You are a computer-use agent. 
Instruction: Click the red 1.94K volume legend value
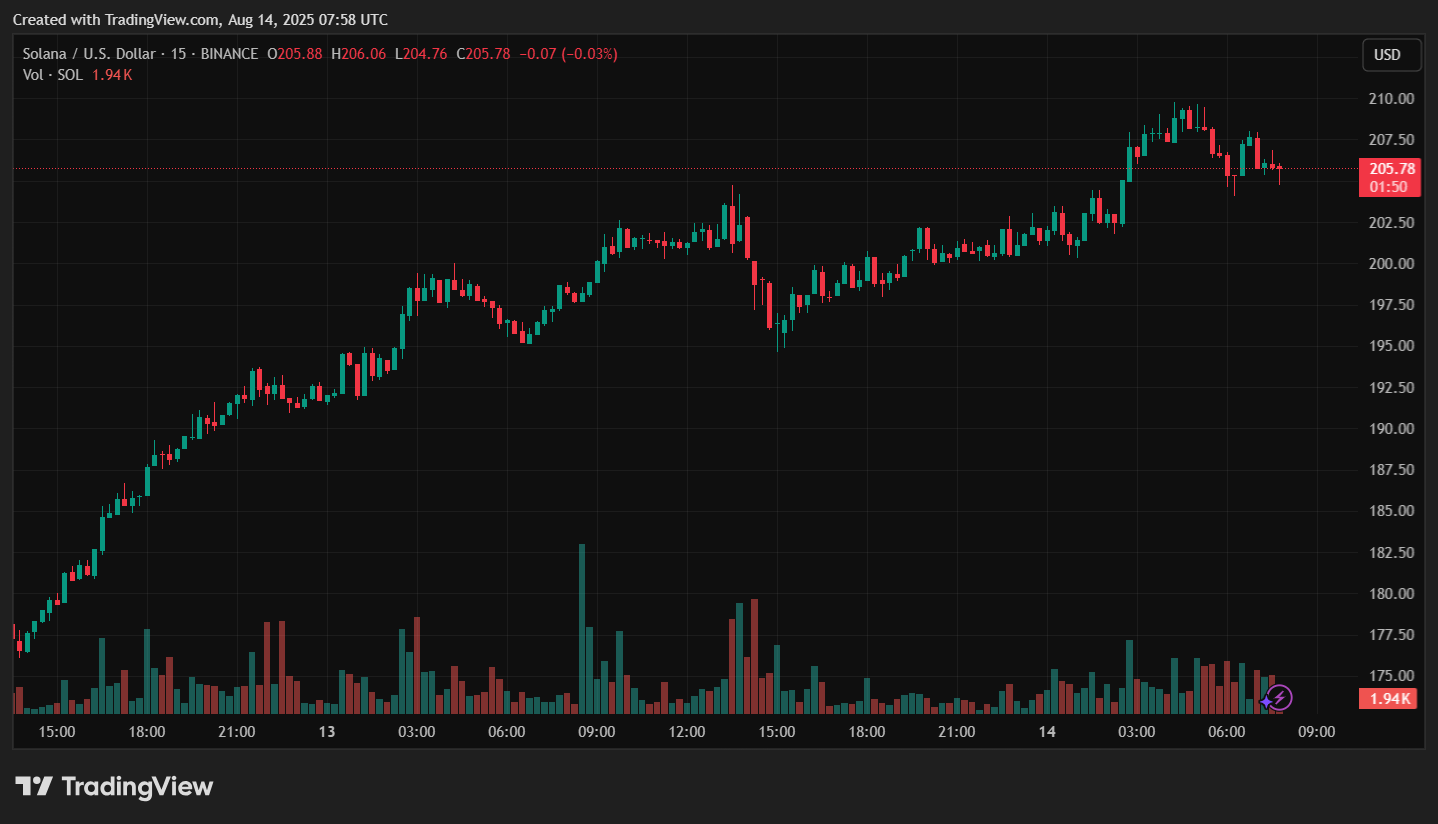tap(112, 75)
